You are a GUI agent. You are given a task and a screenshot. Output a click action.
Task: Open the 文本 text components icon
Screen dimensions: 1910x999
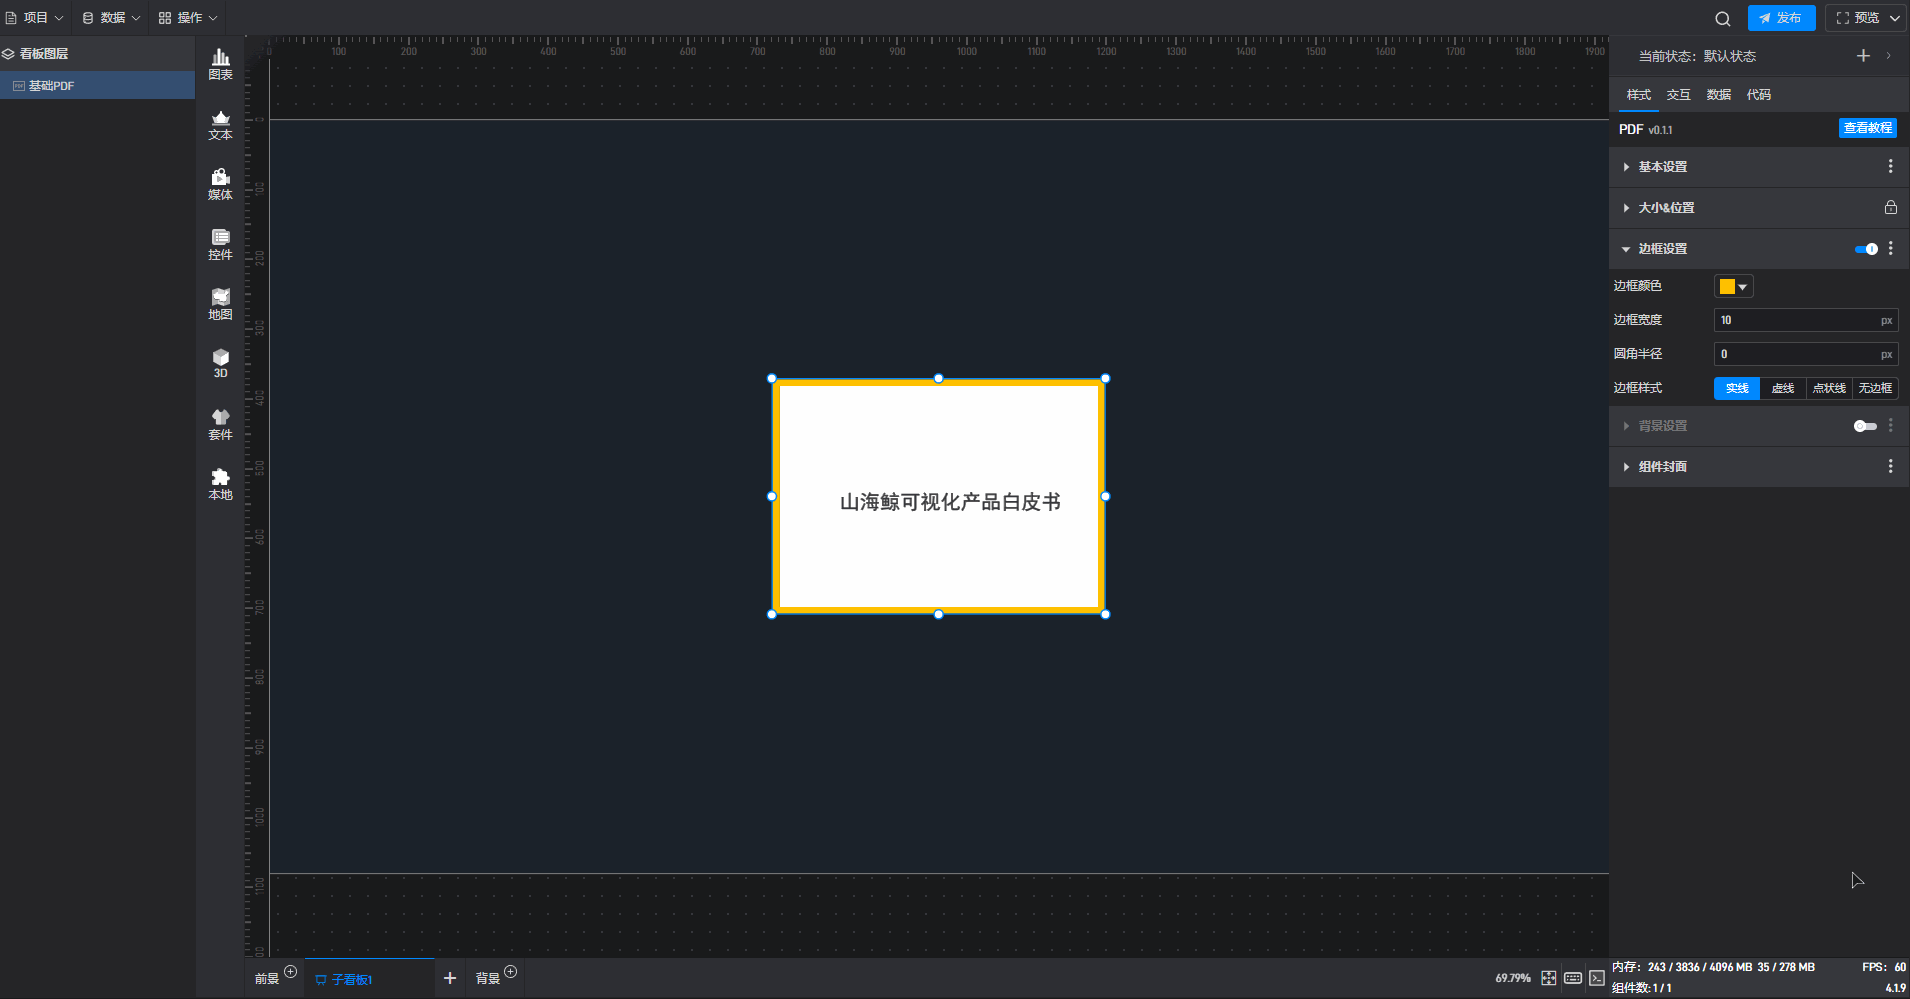point(220,125)
